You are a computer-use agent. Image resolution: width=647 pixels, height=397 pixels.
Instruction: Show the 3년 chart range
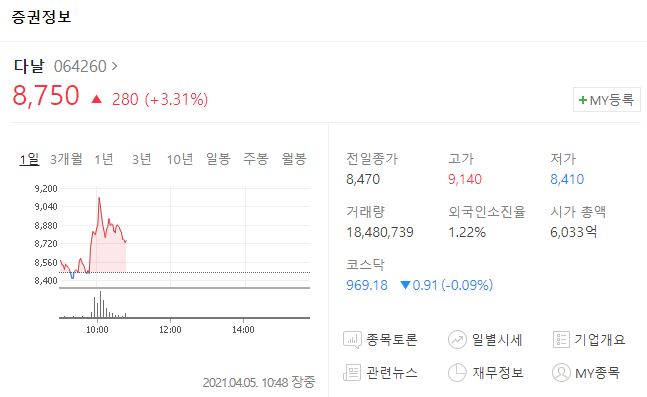tap(142, 159)
